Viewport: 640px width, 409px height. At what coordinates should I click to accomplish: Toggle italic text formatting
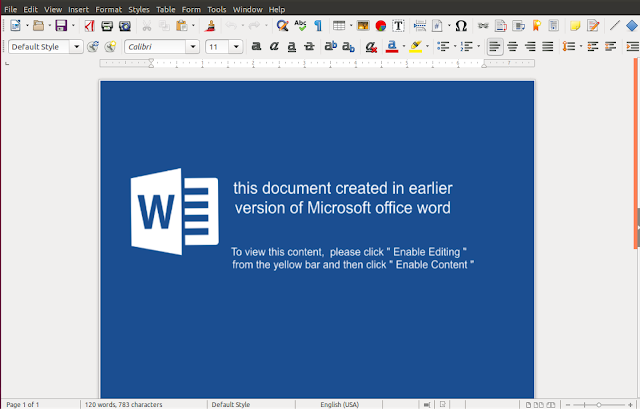(273, 46)
